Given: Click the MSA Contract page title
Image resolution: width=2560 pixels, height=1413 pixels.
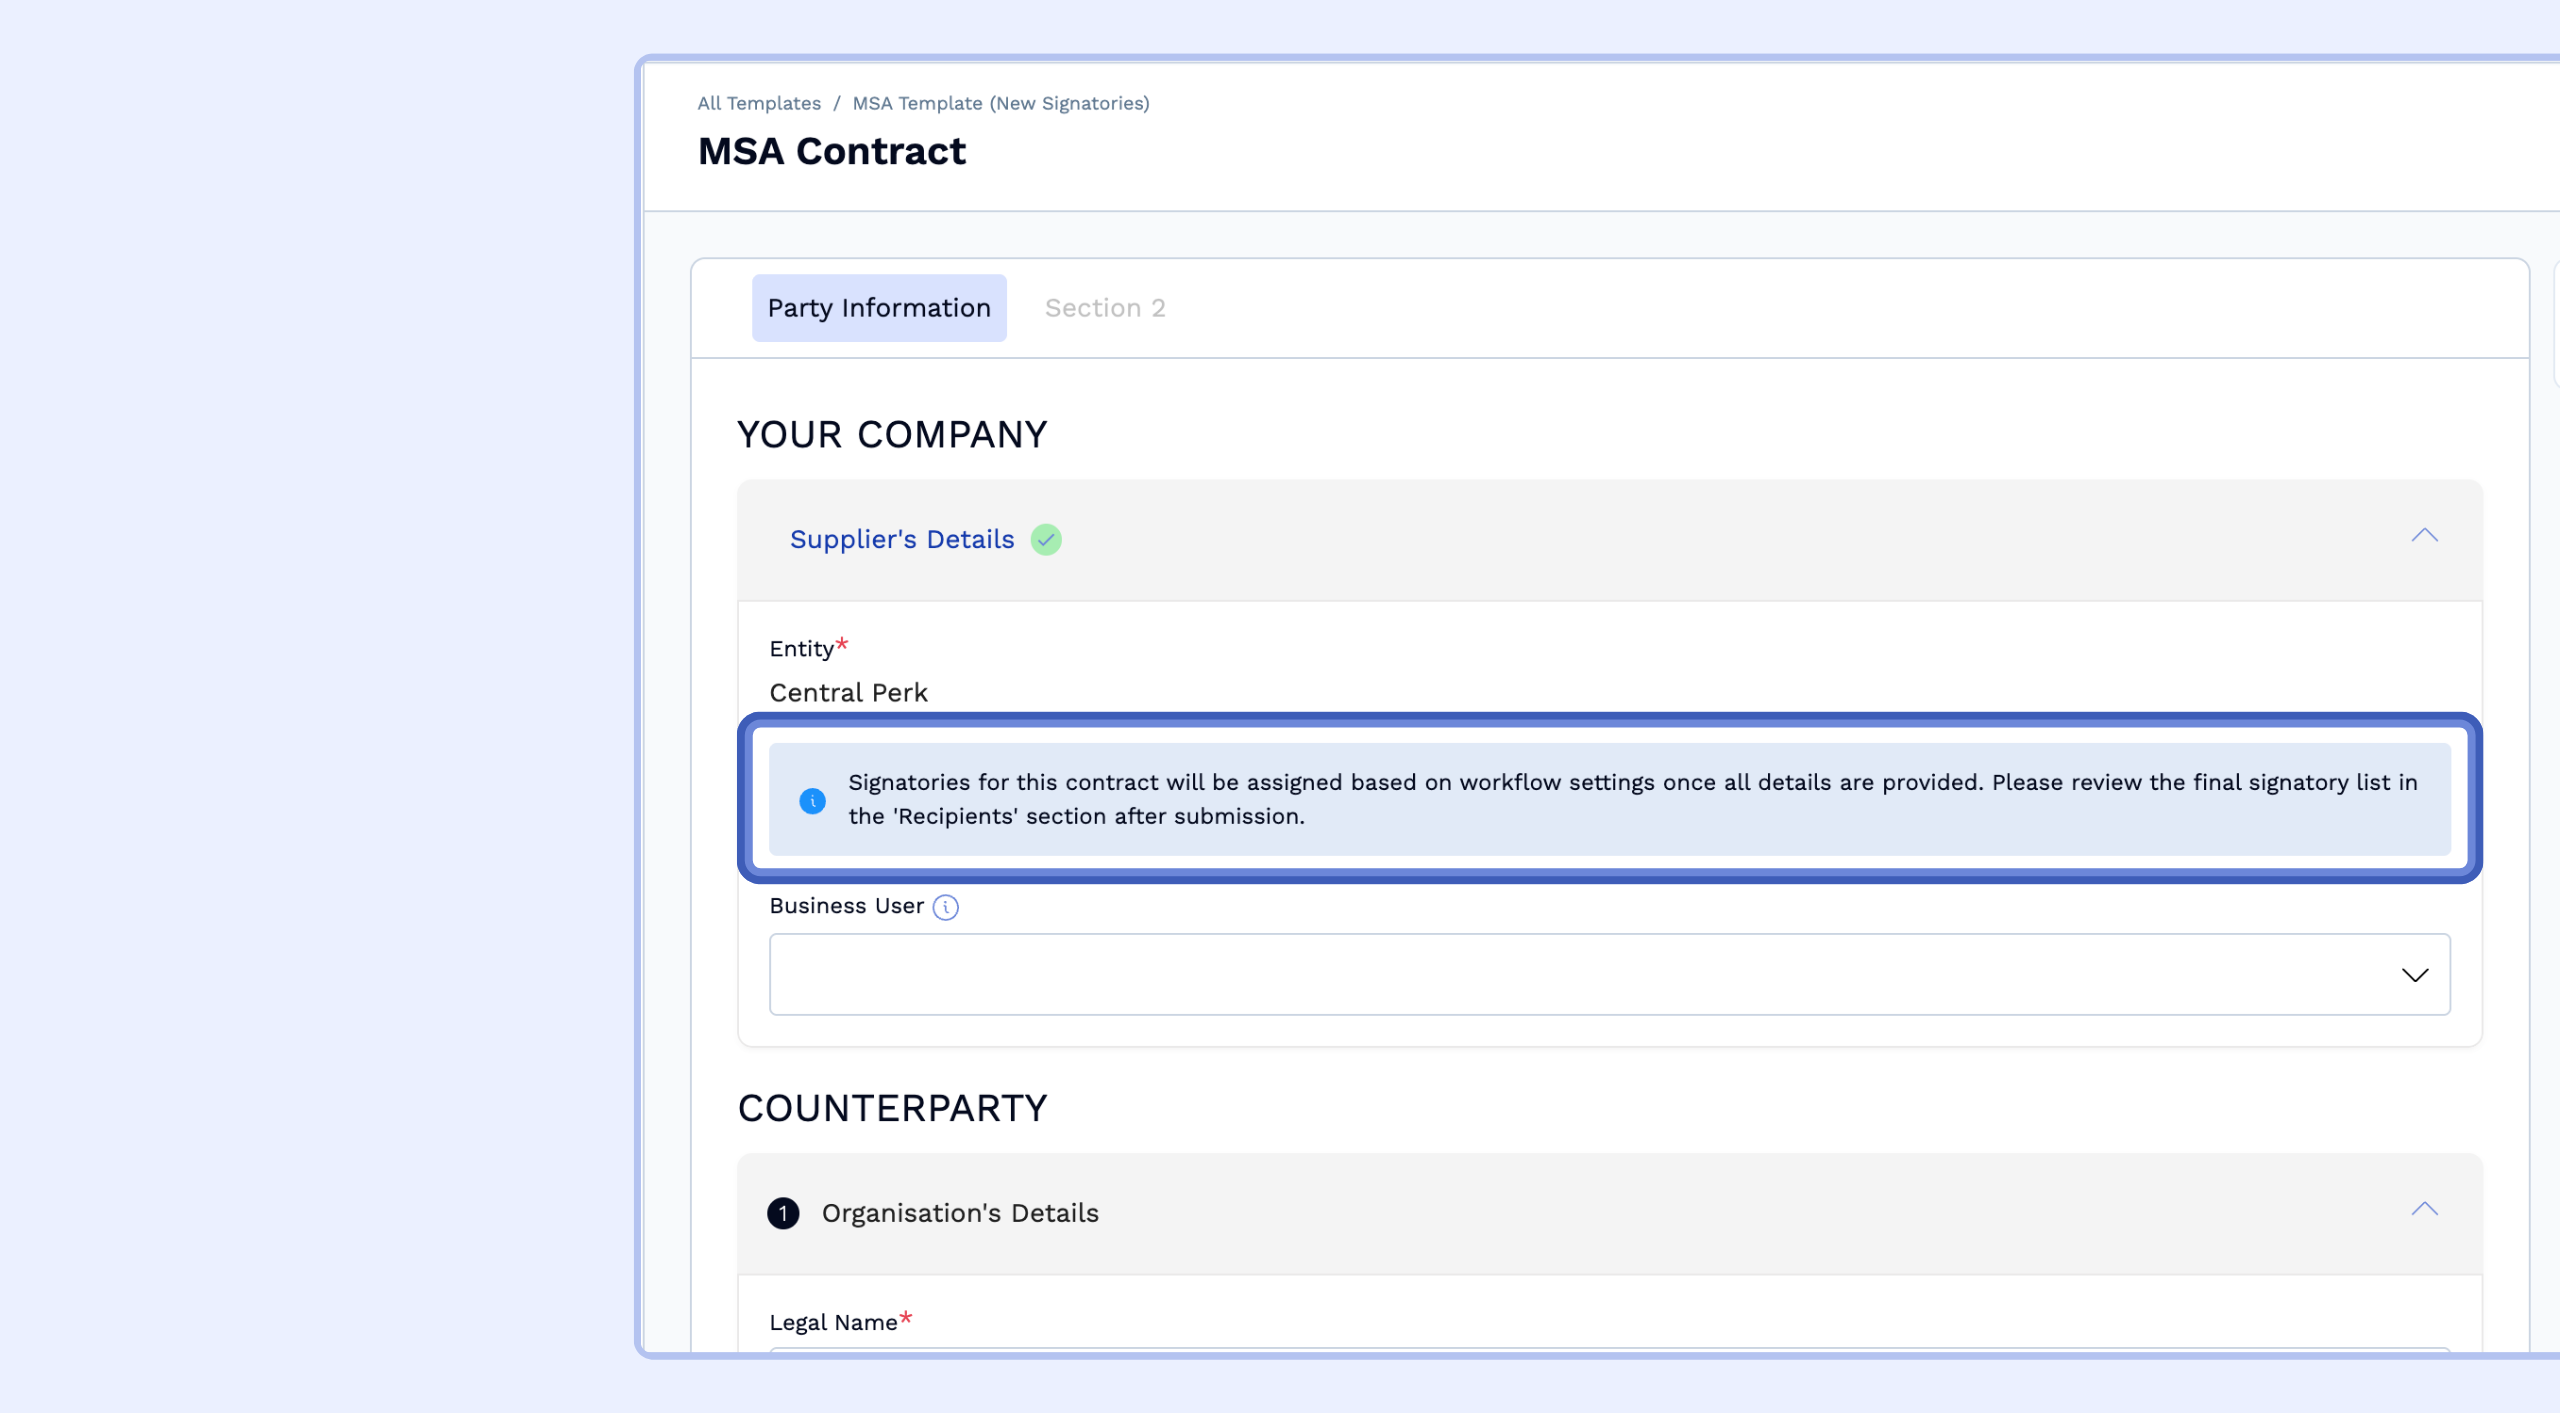Looking at the screenshot, I should point(832,151).
